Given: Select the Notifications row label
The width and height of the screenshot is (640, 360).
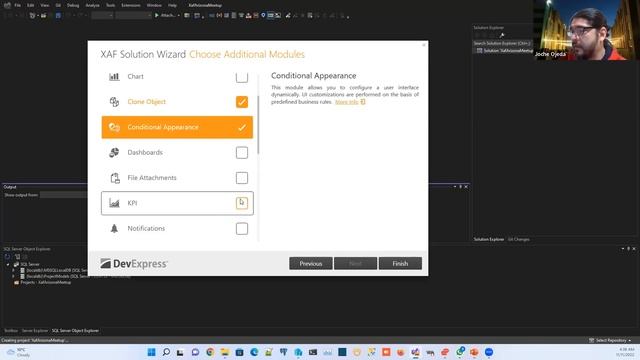Looking at the screenshot, I should pyautogui.click(x=146, y=228).
